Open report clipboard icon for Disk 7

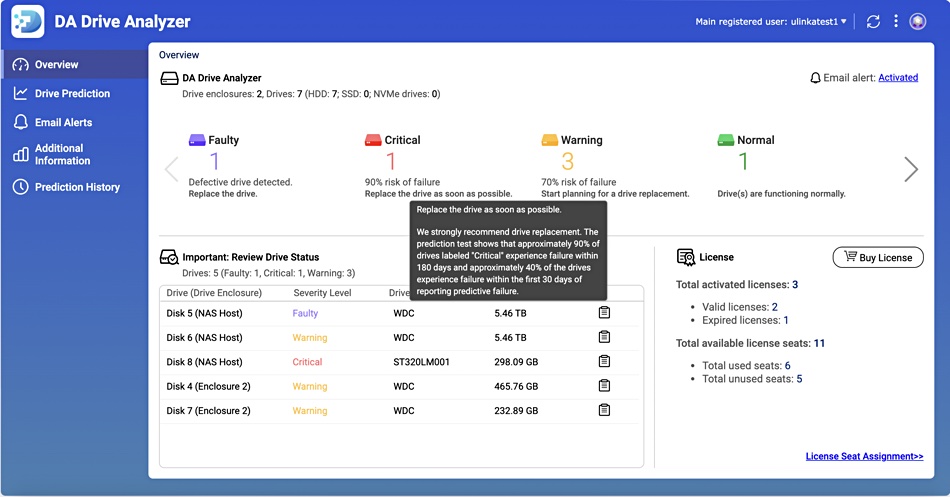[x=604, y=410]
